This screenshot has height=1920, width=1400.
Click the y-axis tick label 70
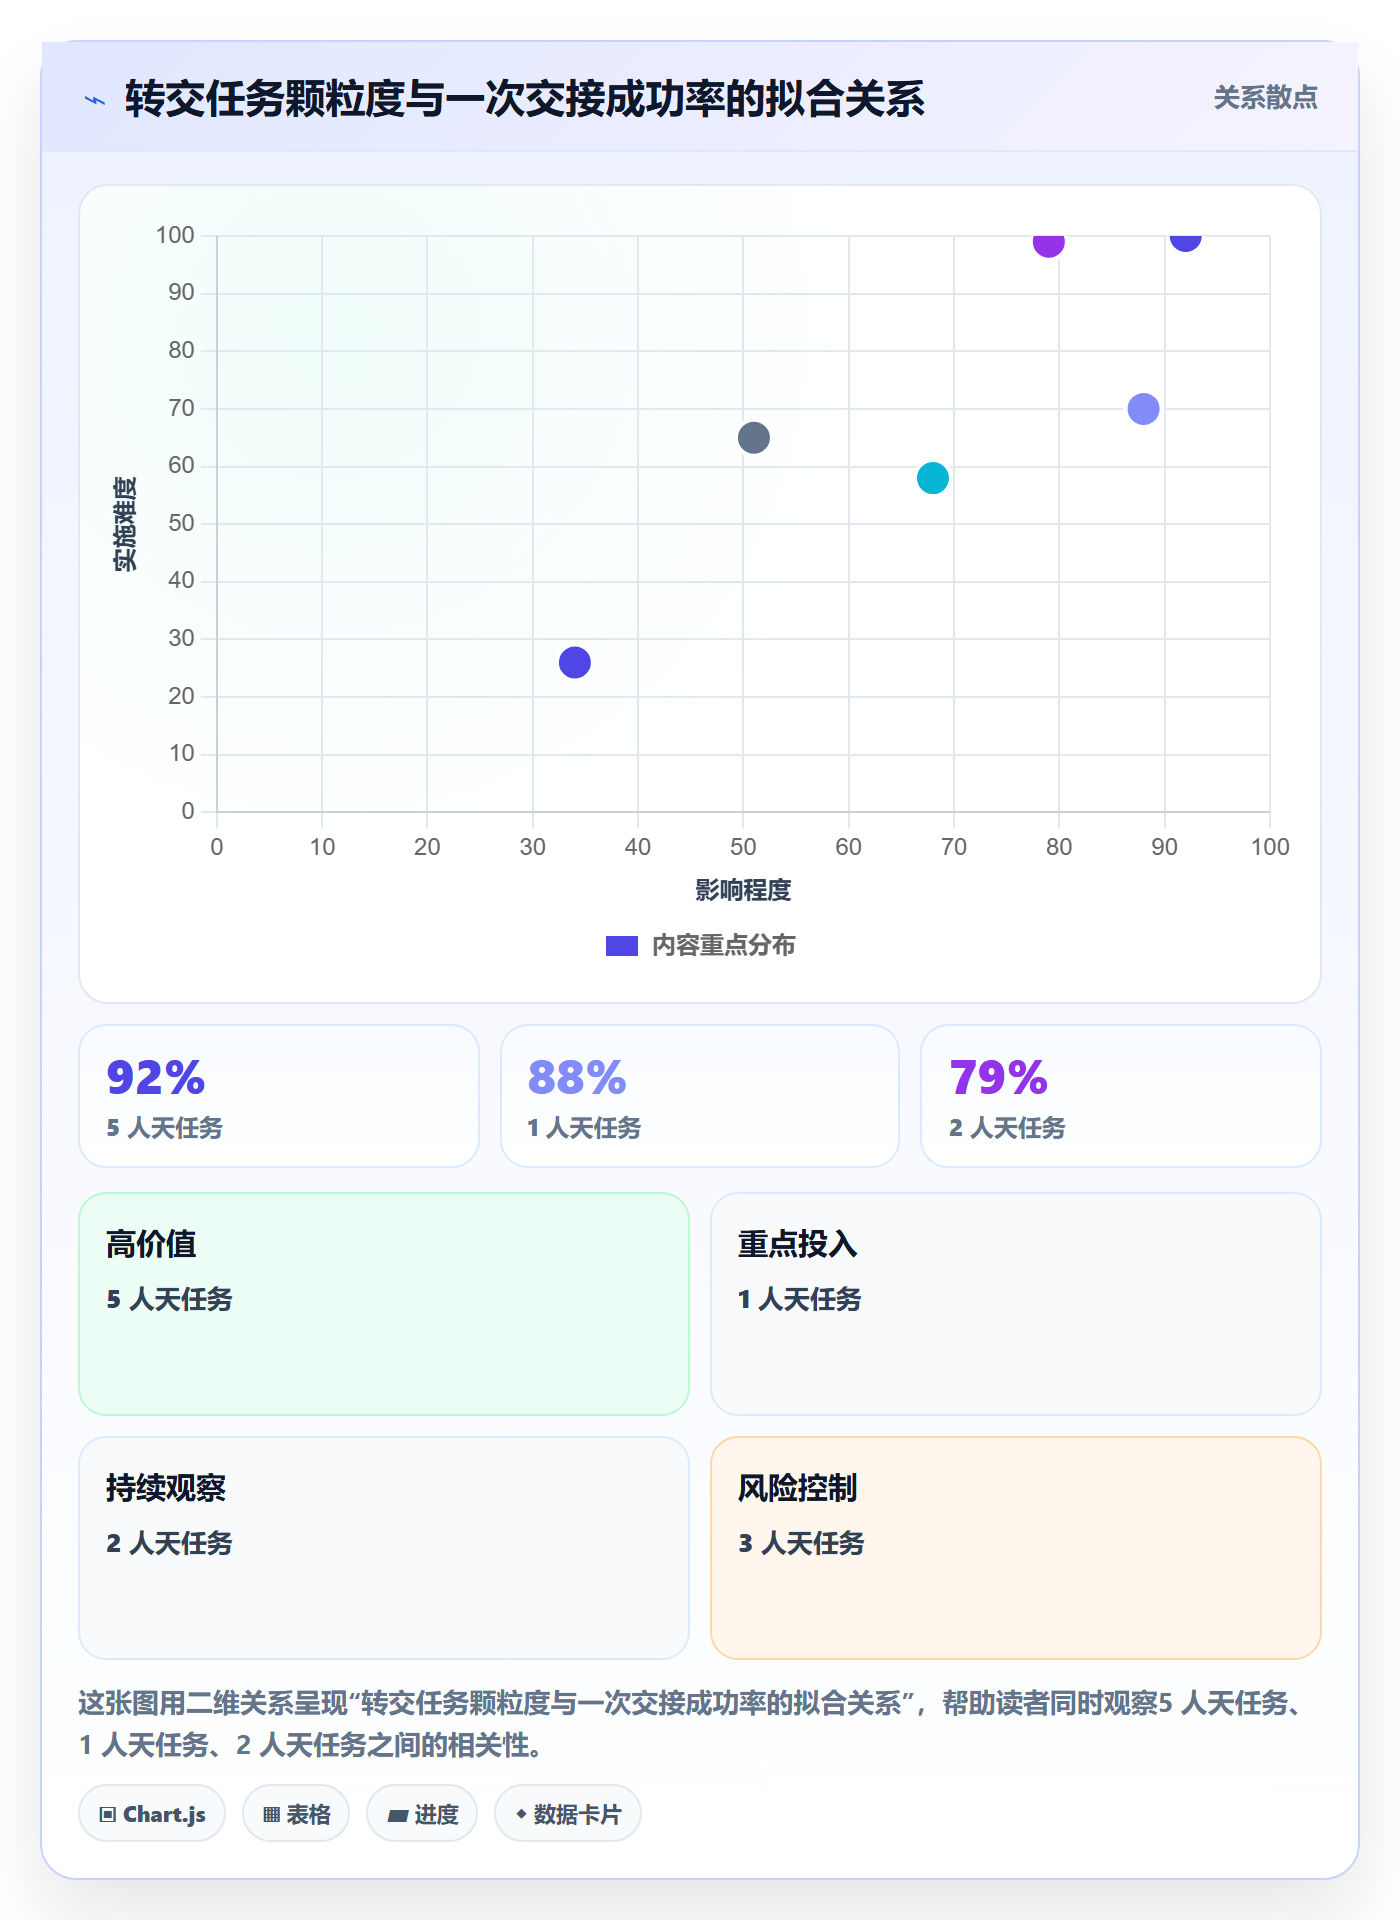tap(181, 408)
